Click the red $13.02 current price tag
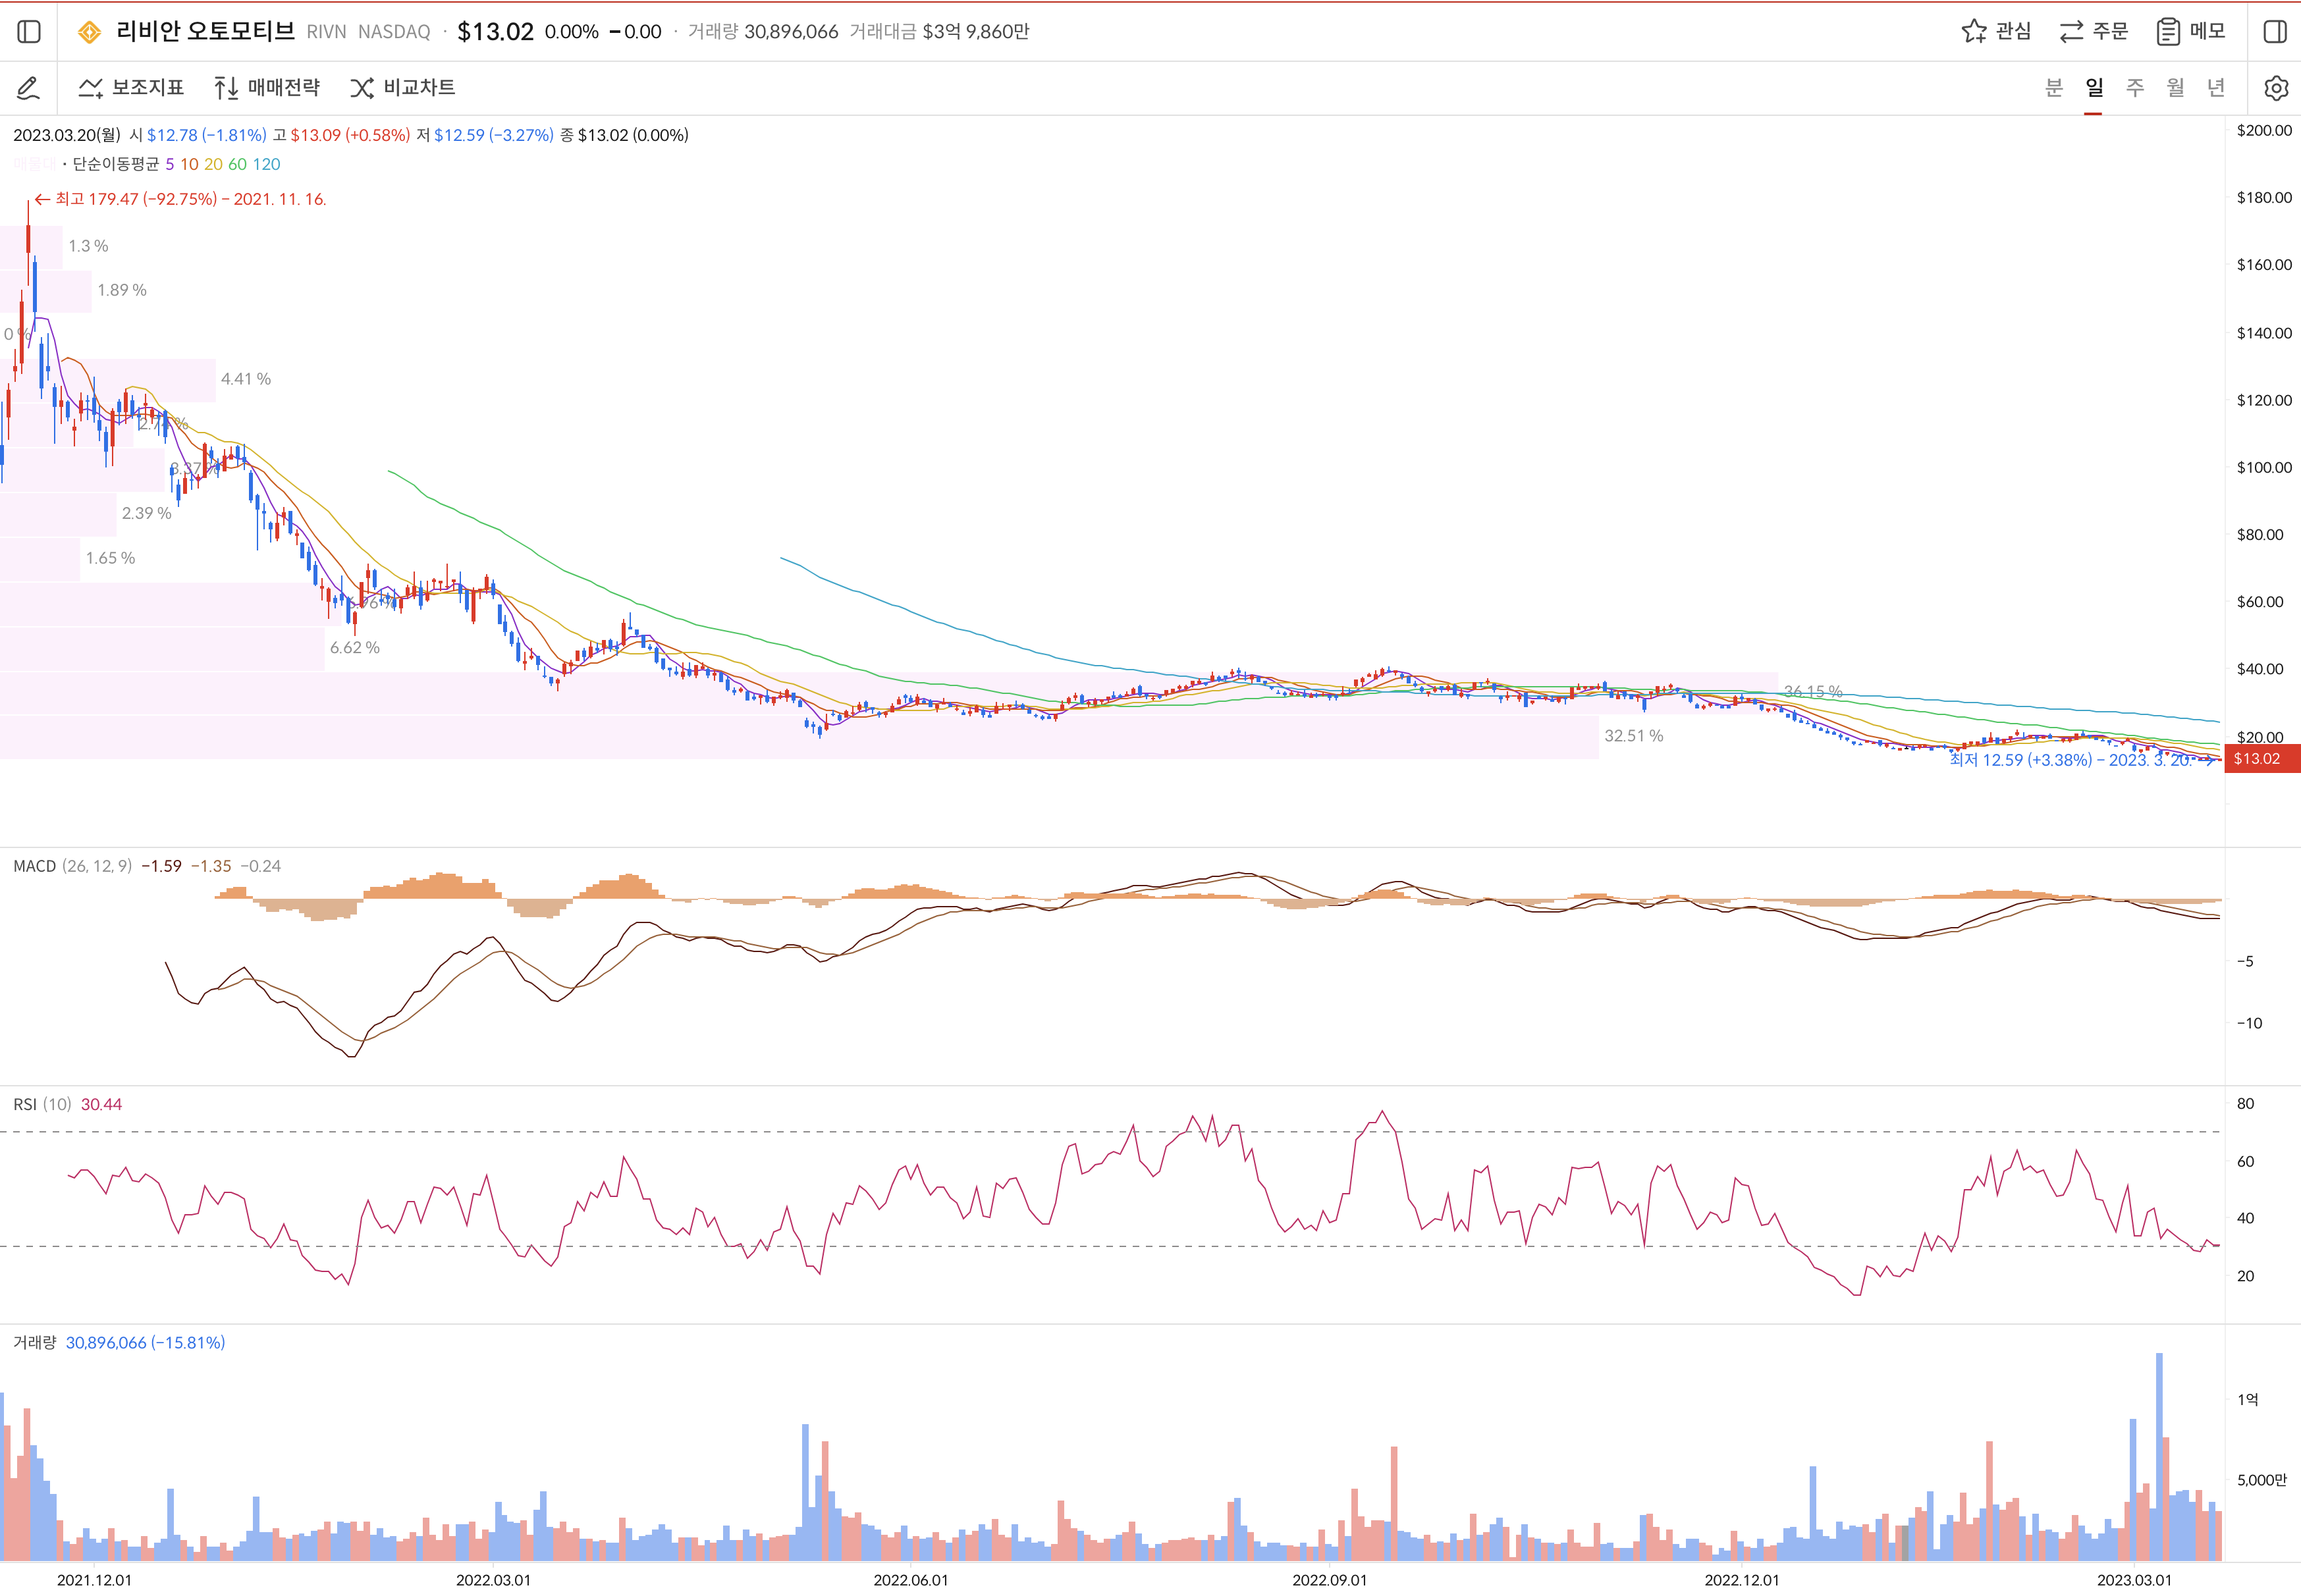The image size is (2301, 1596). point(2262,758)
